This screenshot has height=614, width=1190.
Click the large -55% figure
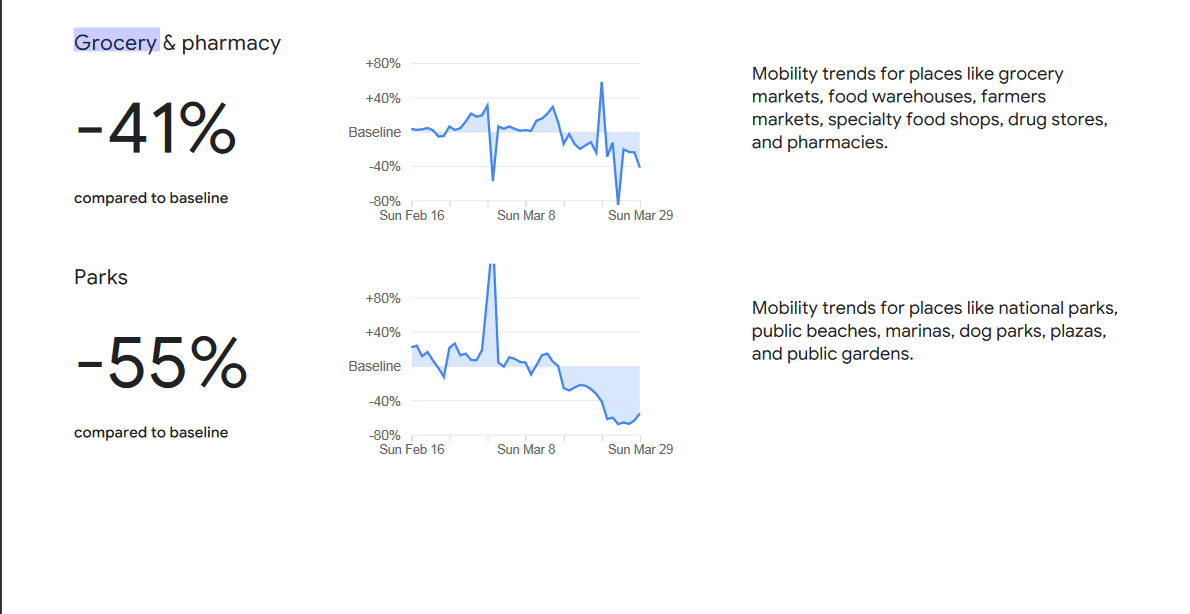(x=162, y=364)
